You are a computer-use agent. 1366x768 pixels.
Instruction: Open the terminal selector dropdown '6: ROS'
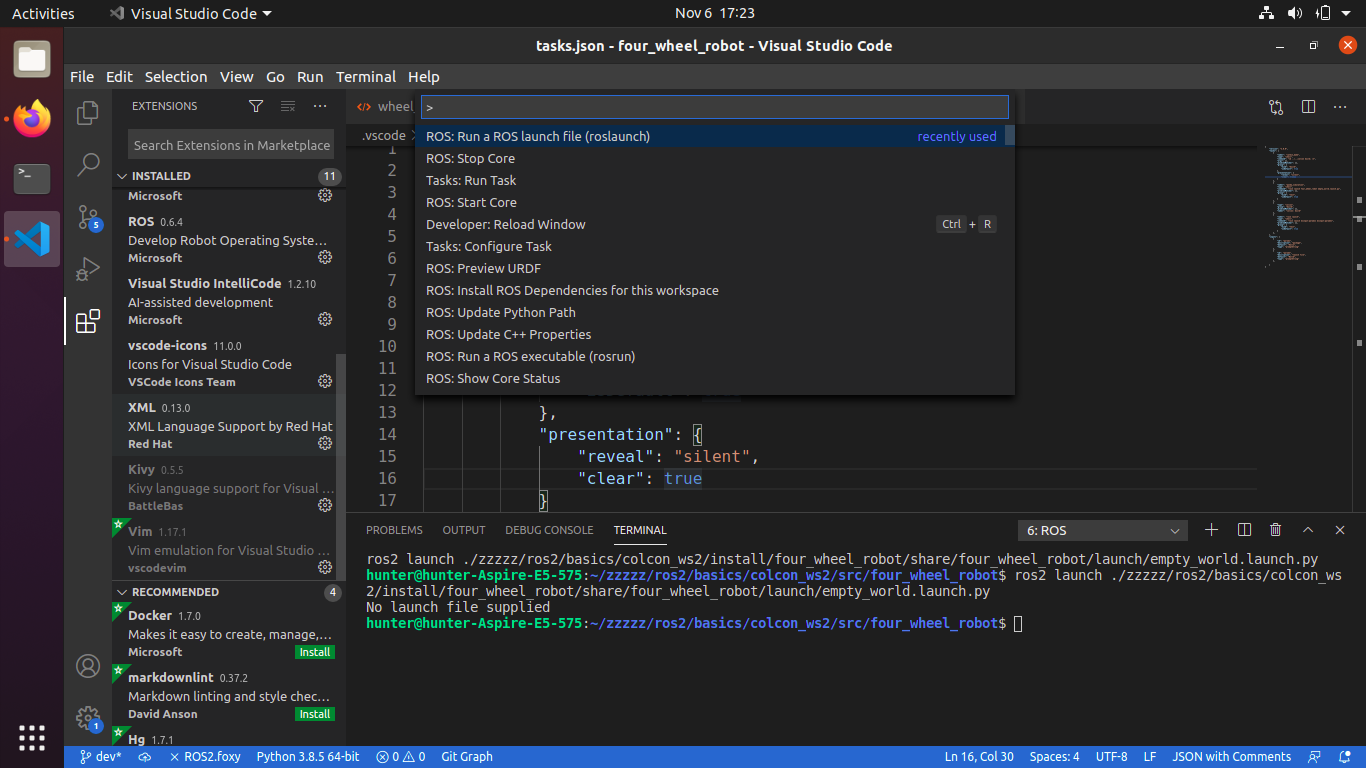(1103, 531)
